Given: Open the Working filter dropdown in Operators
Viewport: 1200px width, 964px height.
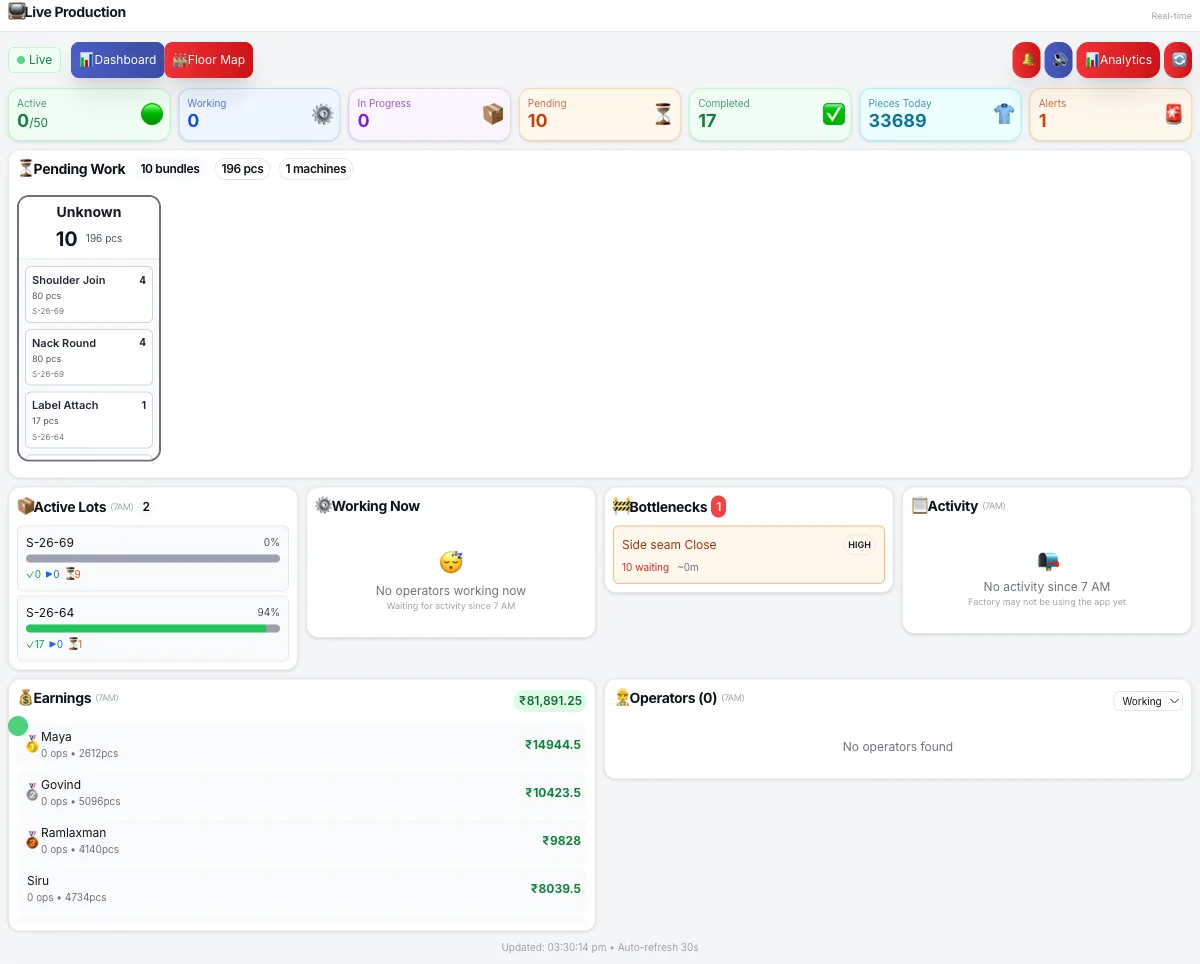Looking at the screenshot, I should tap(1148, 701).
